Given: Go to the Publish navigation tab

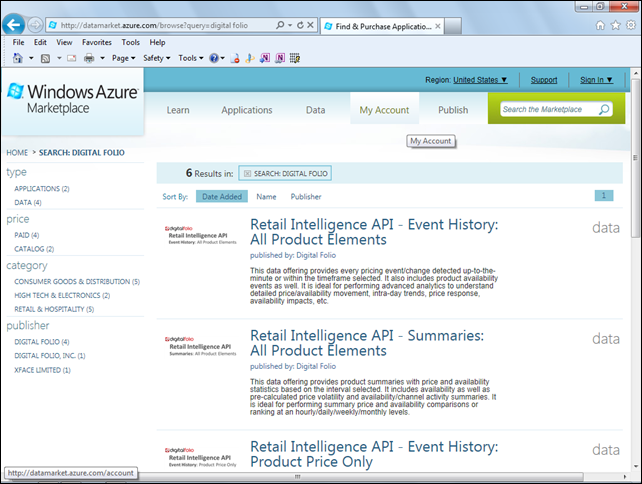Looking at the screenshot, I should pyautogui.click(x=453, y=110).
